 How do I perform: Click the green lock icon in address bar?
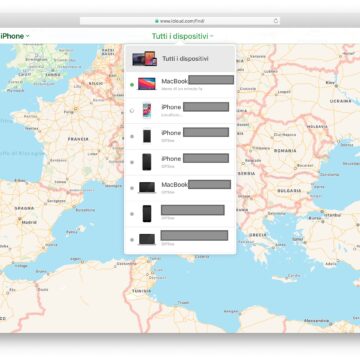[x=157, y=21]
